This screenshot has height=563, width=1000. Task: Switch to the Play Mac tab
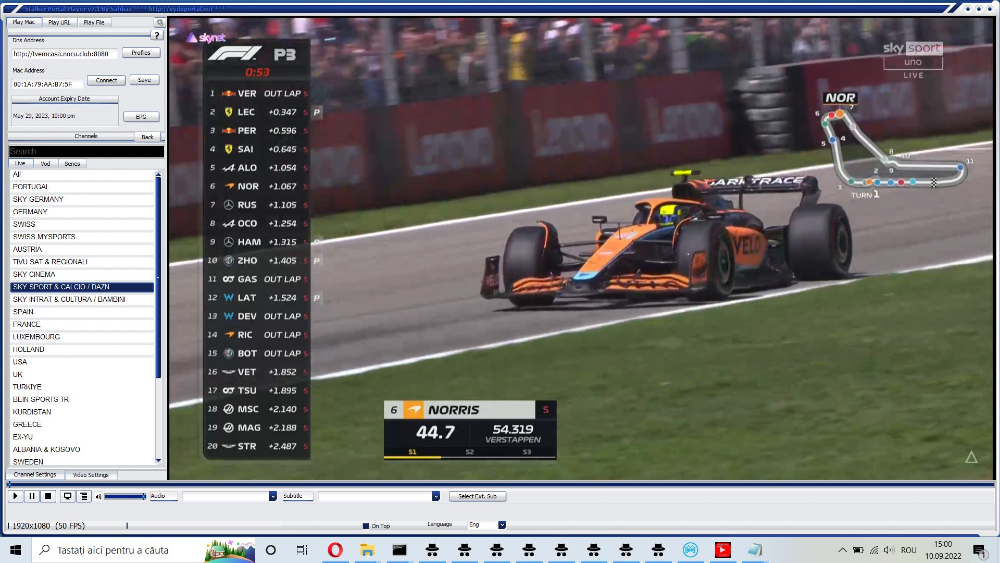[x=24, y=22]
